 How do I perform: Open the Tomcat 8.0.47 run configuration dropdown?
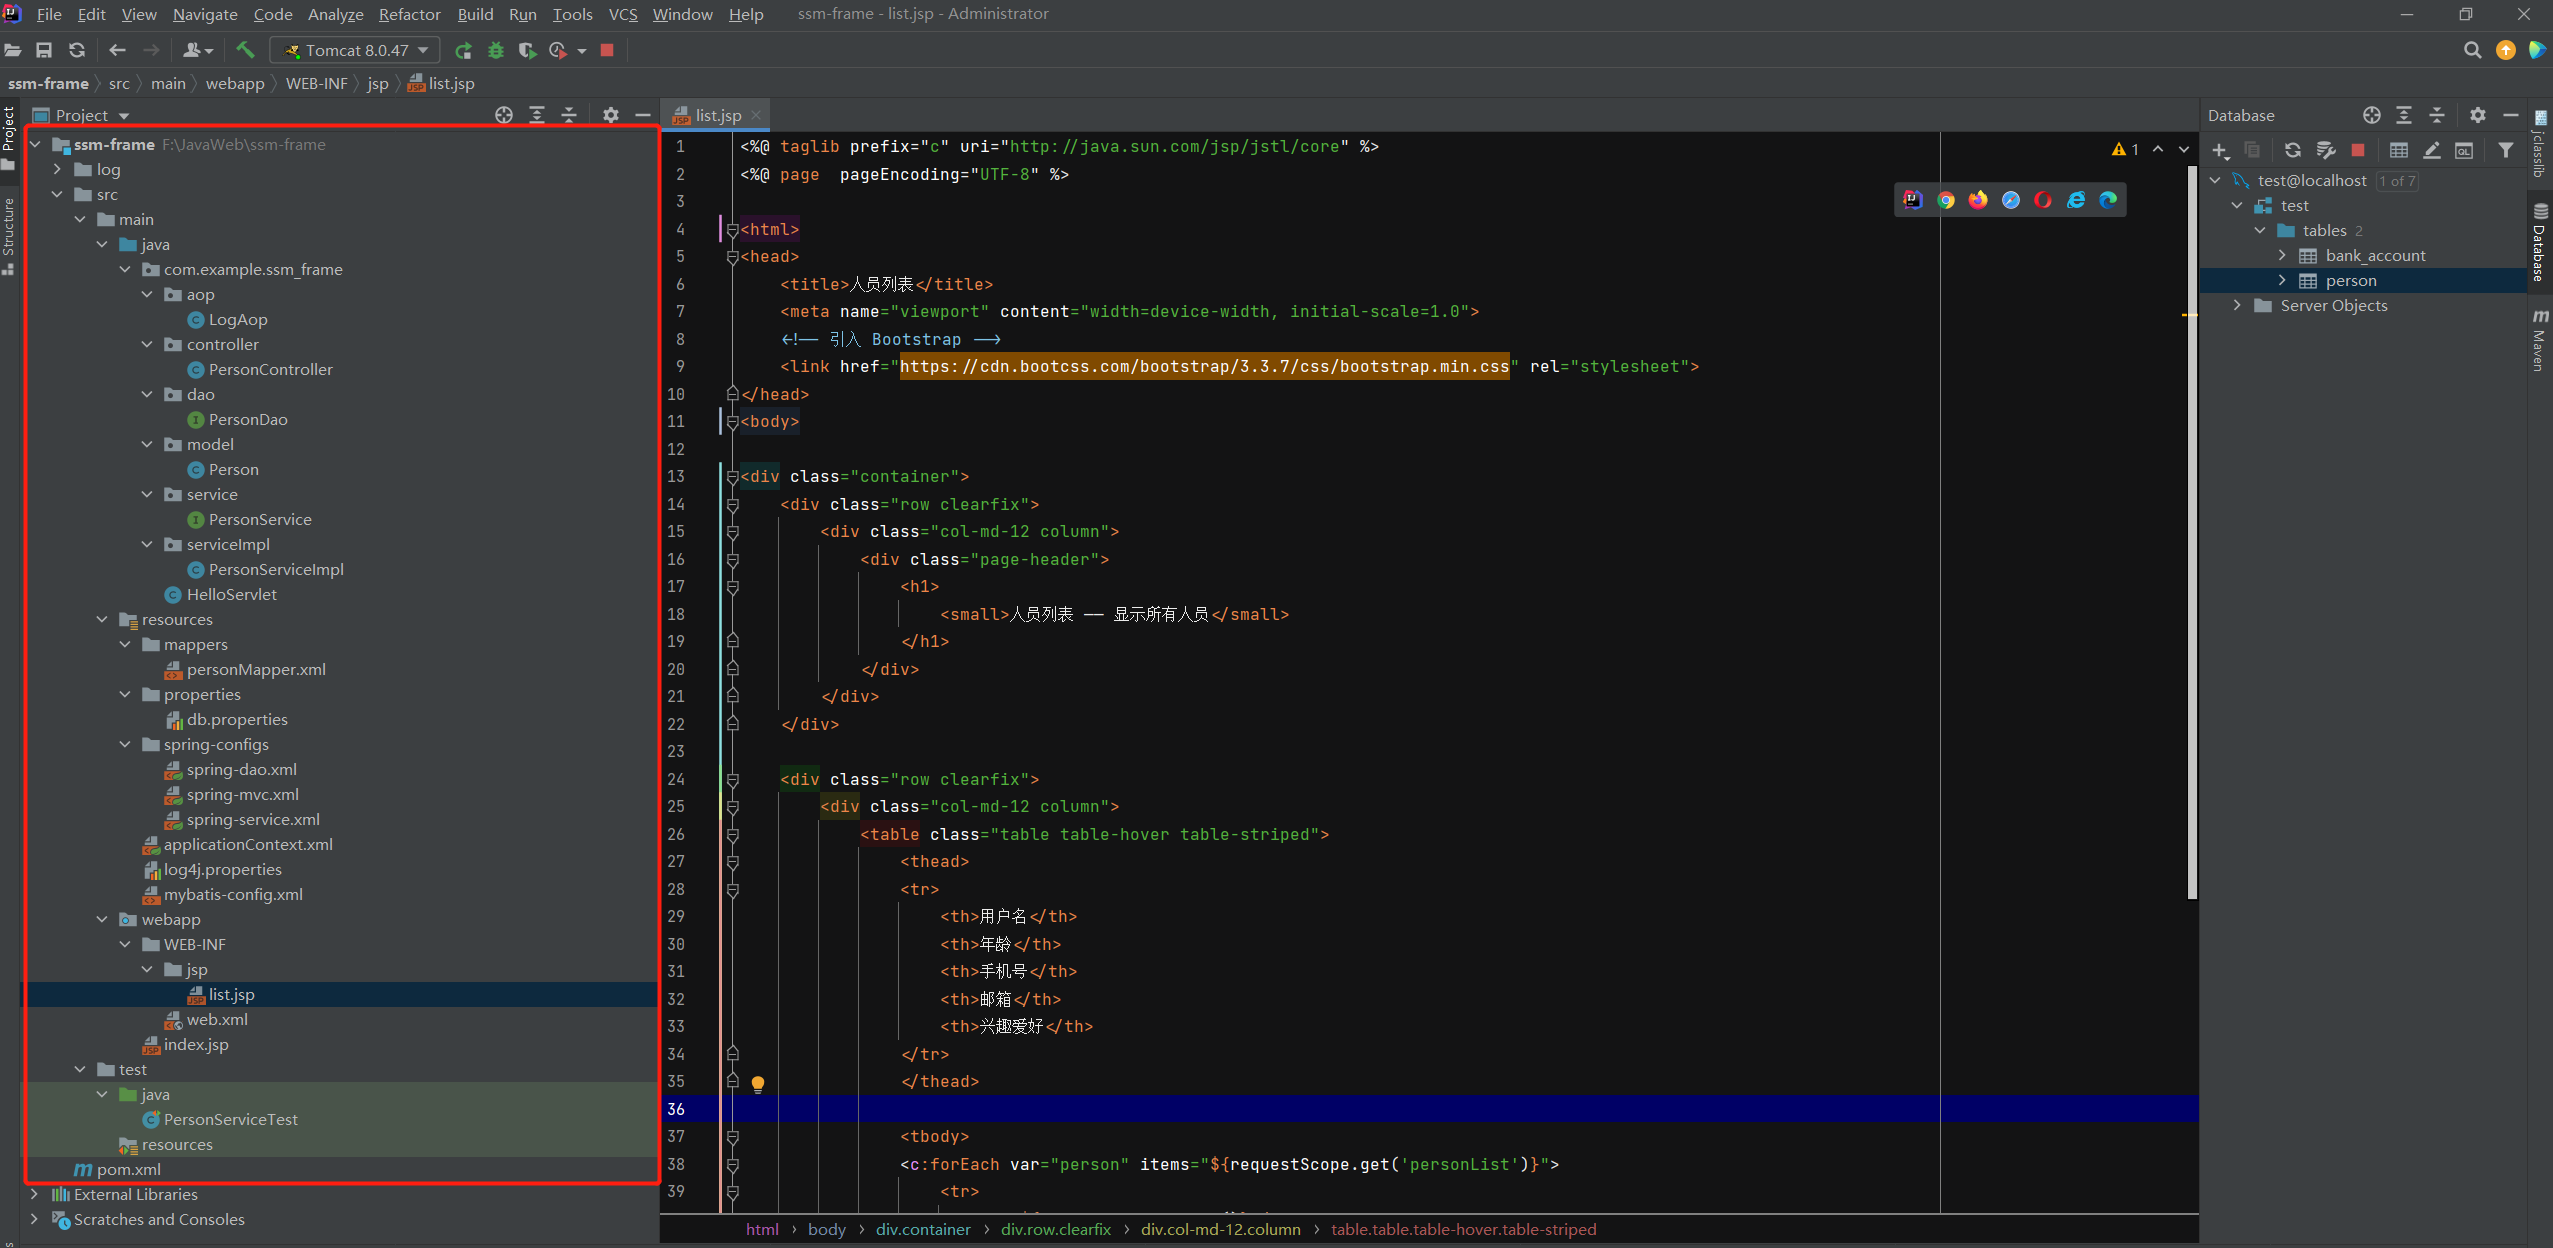point(355,50)
